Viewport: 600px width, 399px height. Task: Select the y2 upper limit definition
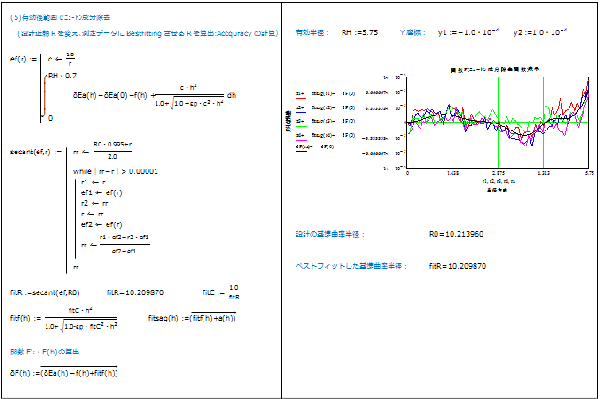[540, 33]
